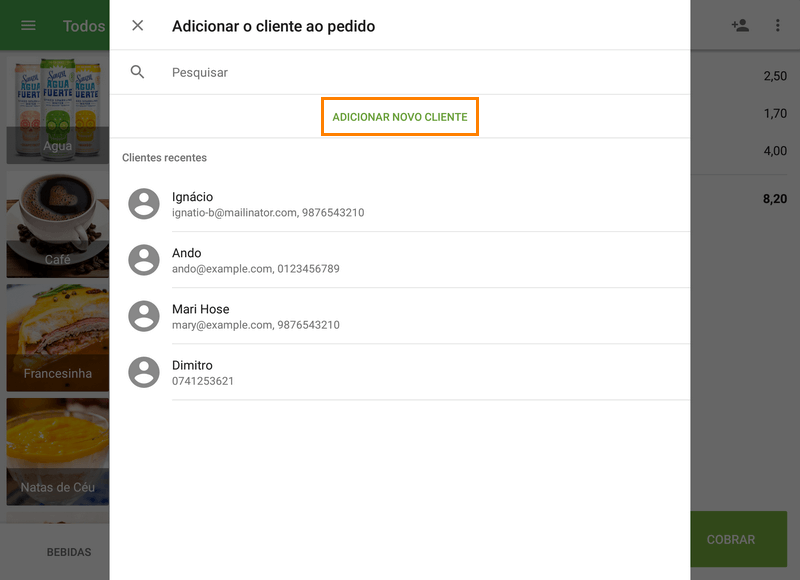Select Ignácio's avatar icon
800x580 pixels.
[x=143, y=203]
